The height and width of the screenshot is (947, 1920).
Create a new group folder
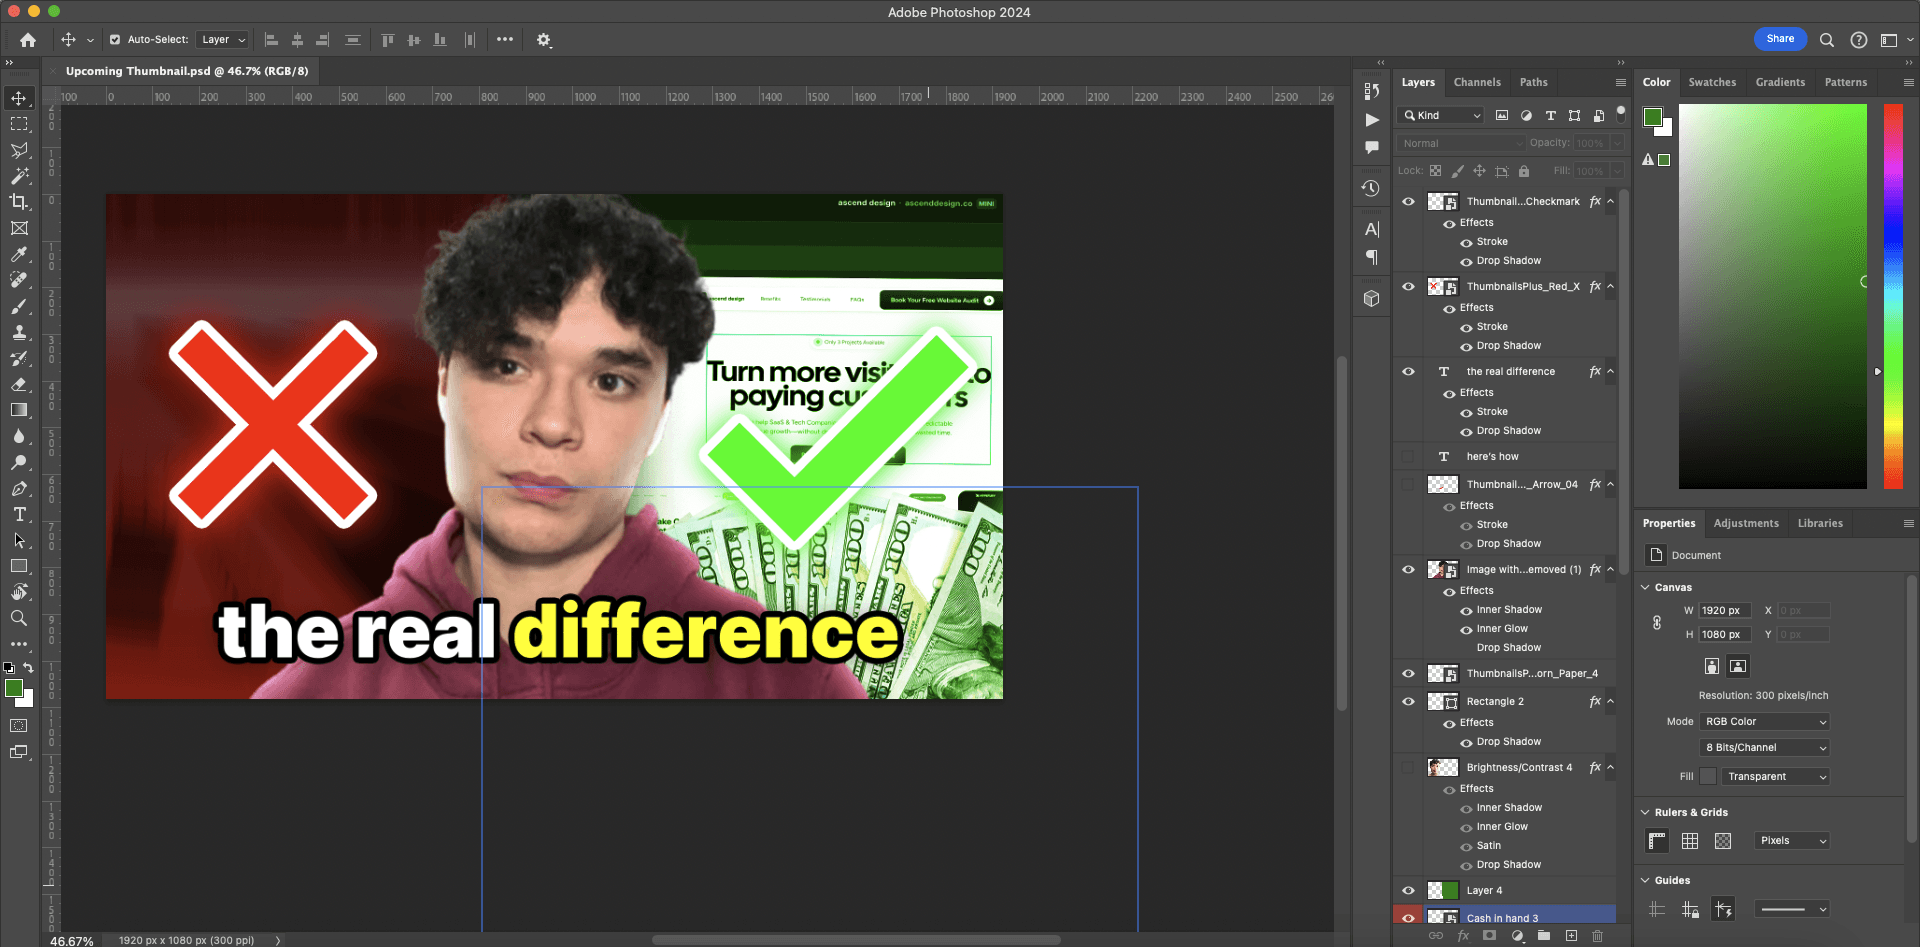click(1544, 936)
